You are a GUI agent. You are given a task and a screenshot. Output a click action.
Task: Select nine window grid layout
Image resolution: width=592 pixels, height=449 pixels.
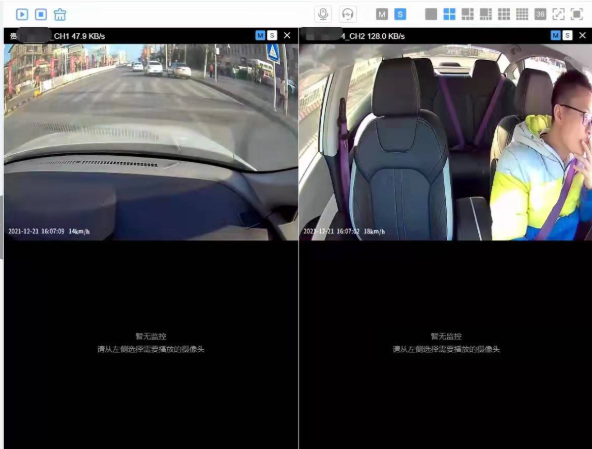coord(504,14)
